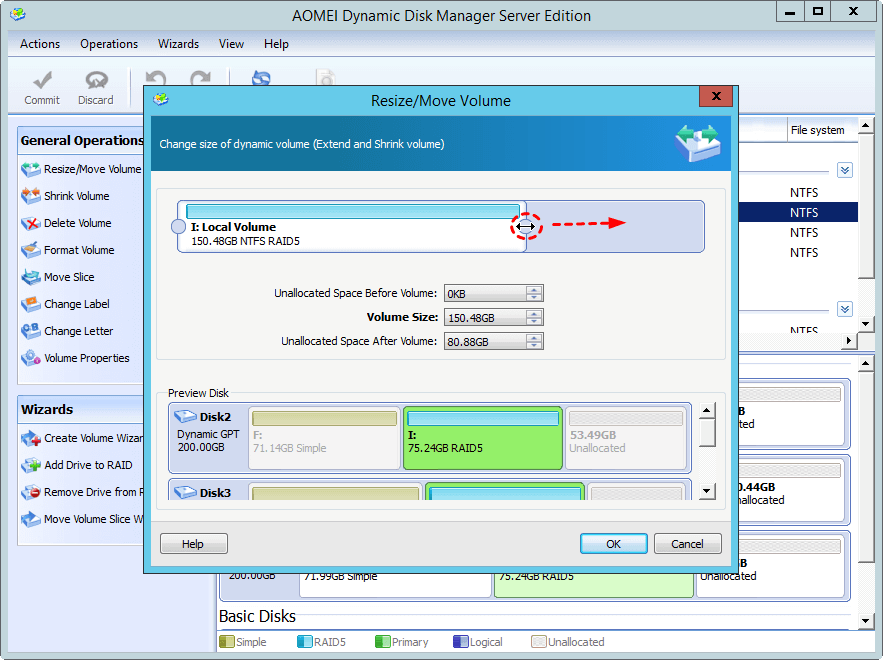883x660 pixels.
Task: Decrease Volume Size with down arrow
Action: click(x=534, y=321)
